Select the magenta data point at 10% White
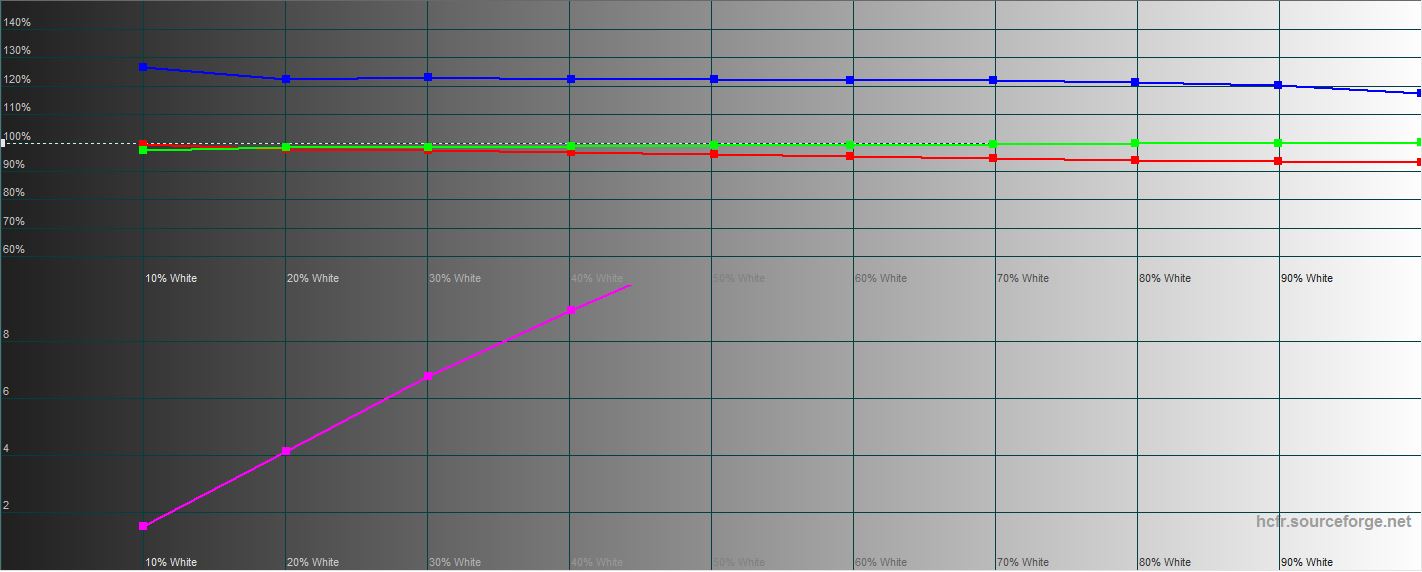Viewport: 1422px width, 572px height. [143, 526]
